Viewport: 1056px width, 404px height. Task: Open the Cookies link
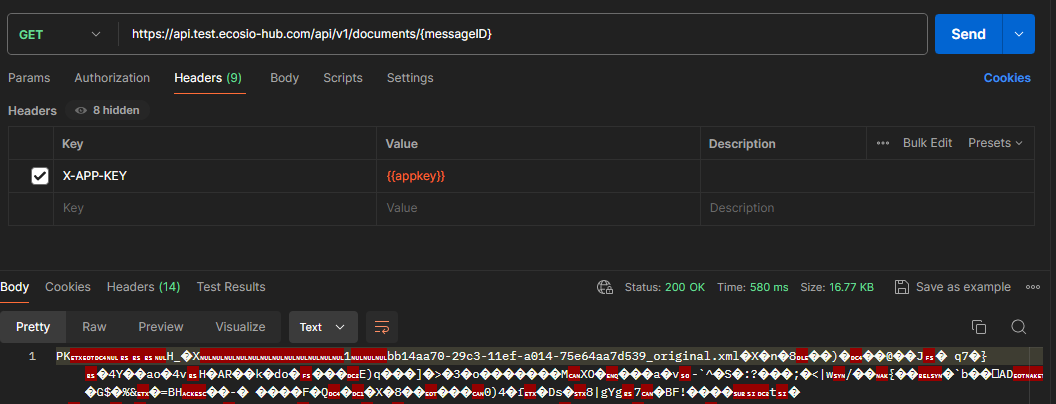[1006, 78]
